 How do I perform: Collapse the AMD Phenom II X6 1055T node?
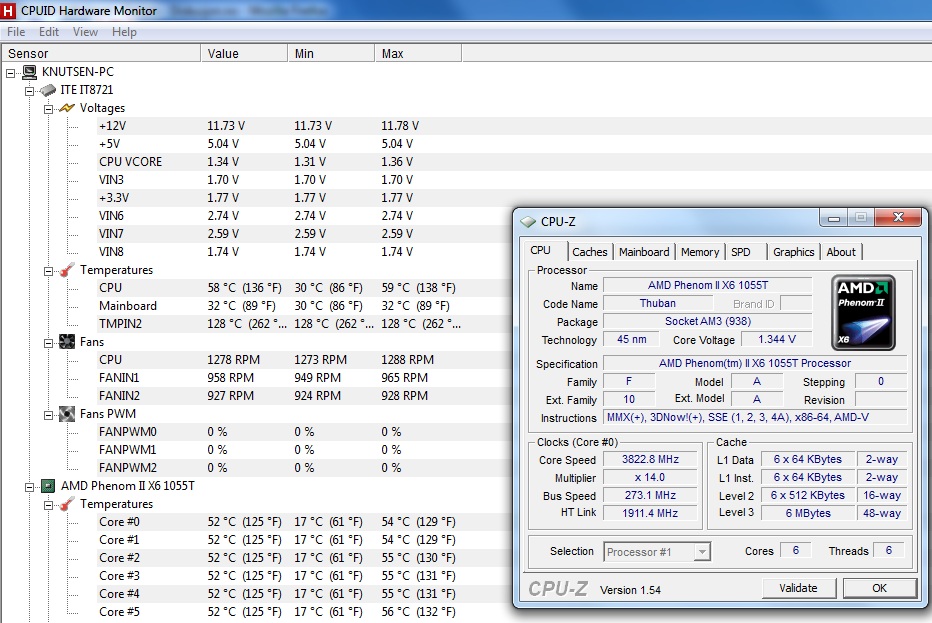[29, 487]
